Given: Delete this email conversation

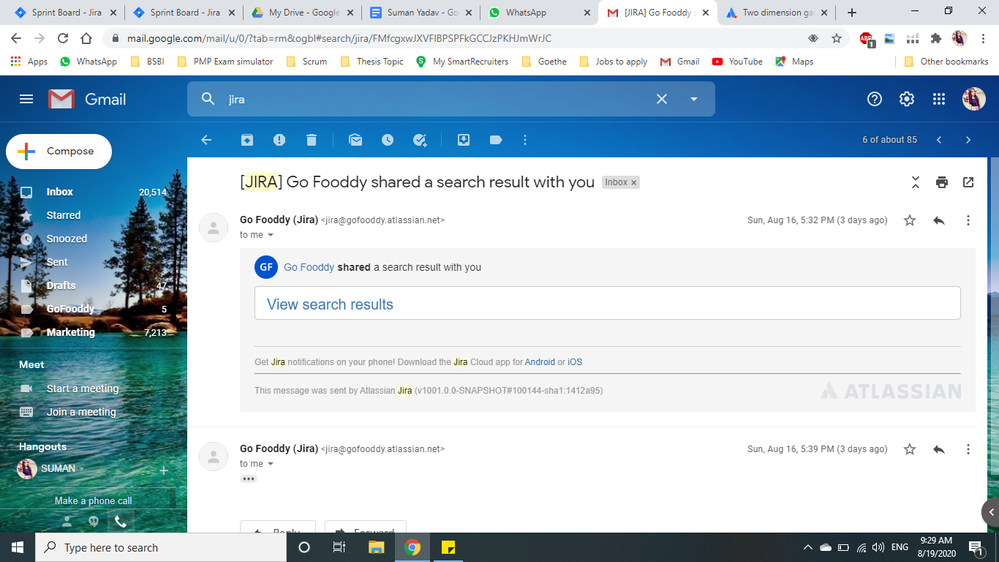Looking at the screenshot, I should [x=312, y=140].
